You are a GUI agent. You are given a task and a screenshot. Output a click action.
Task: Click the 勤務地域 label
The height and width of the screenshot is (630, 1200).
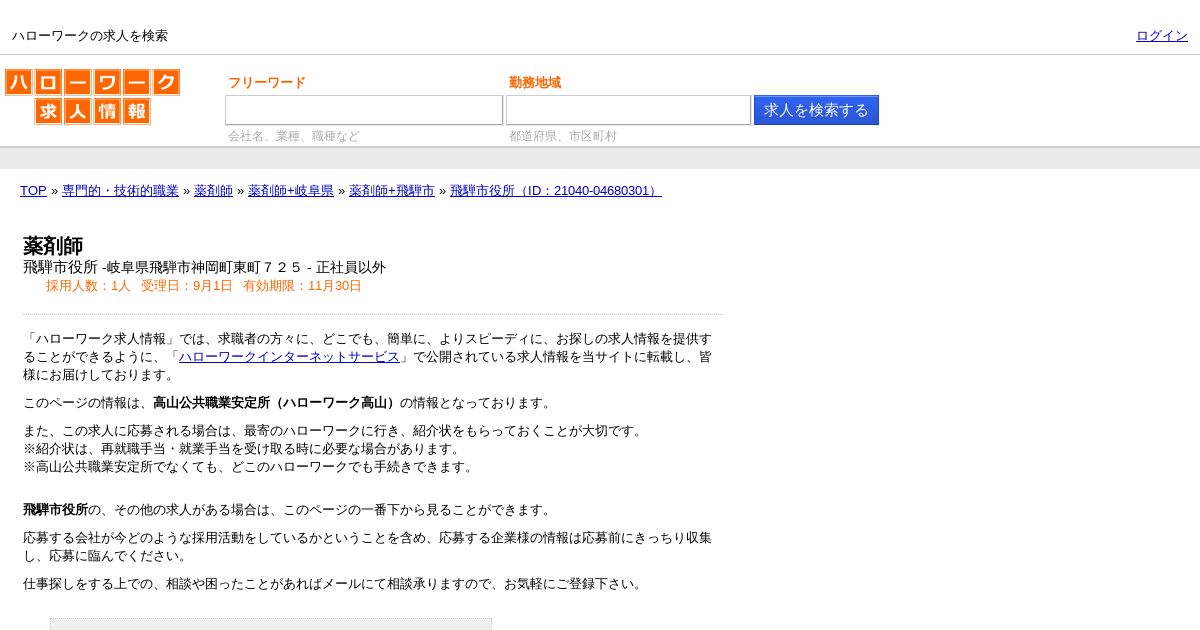(x=535, y=83)
